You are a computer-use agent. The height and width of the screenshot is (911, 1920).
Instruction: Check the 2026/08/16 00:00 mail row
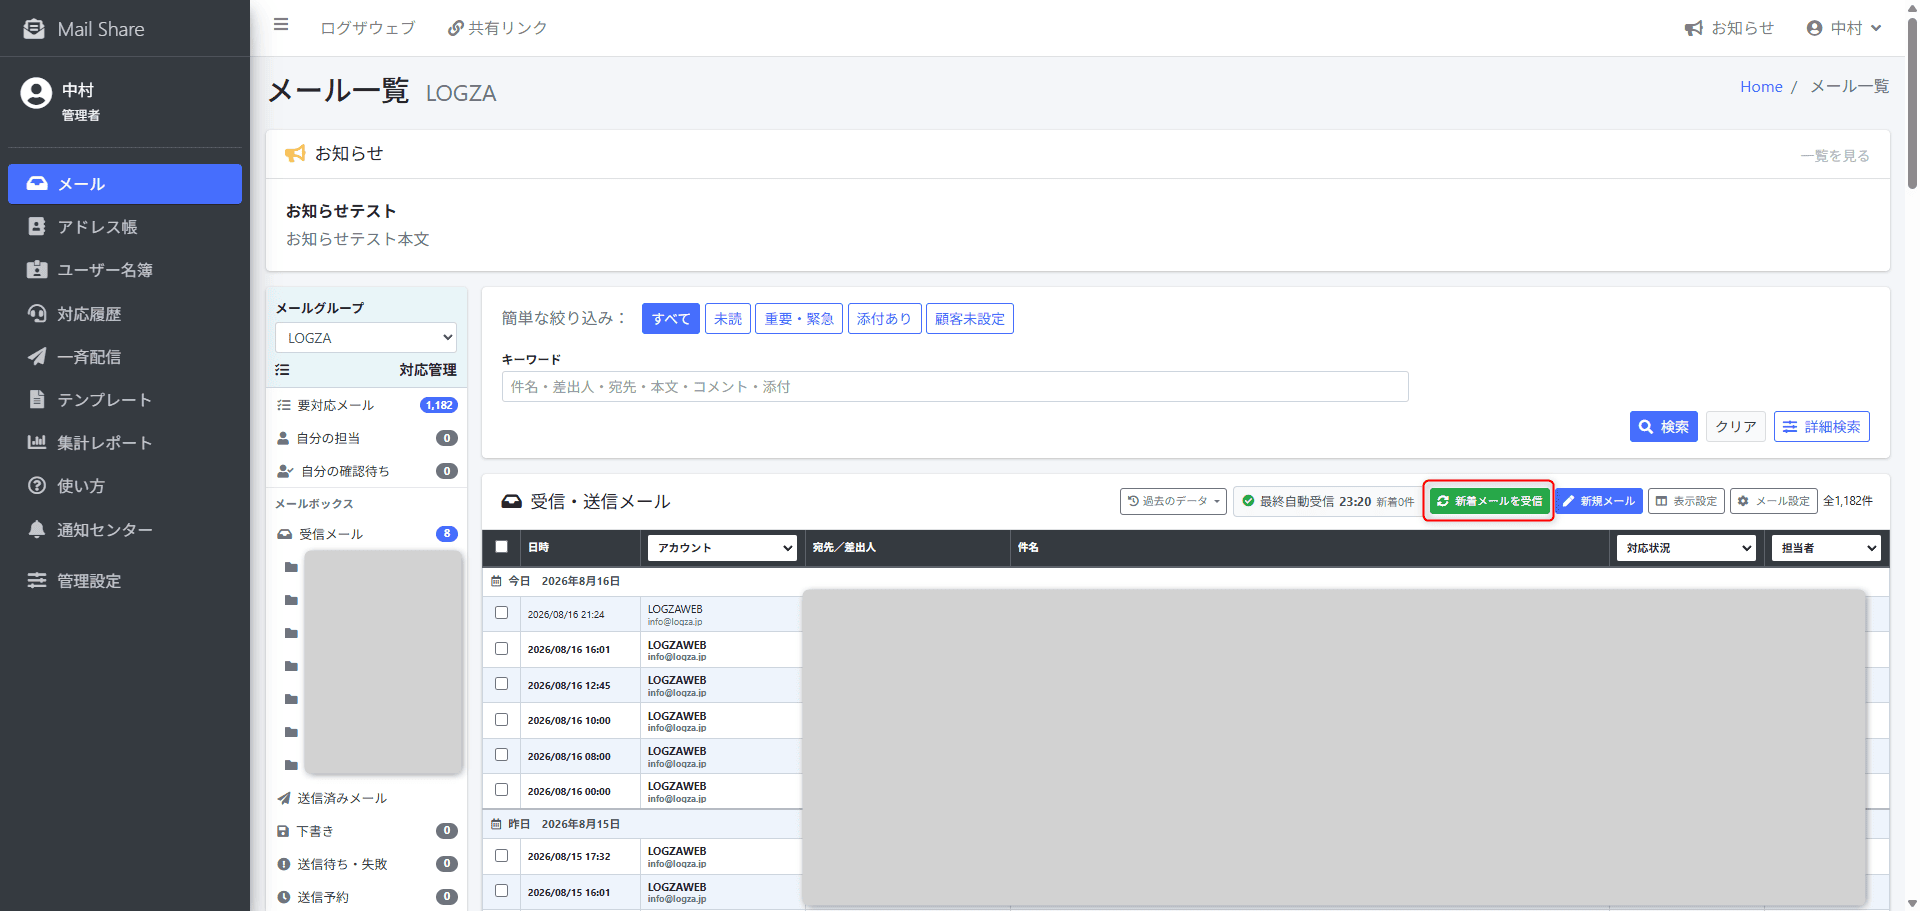coord(502,790)
